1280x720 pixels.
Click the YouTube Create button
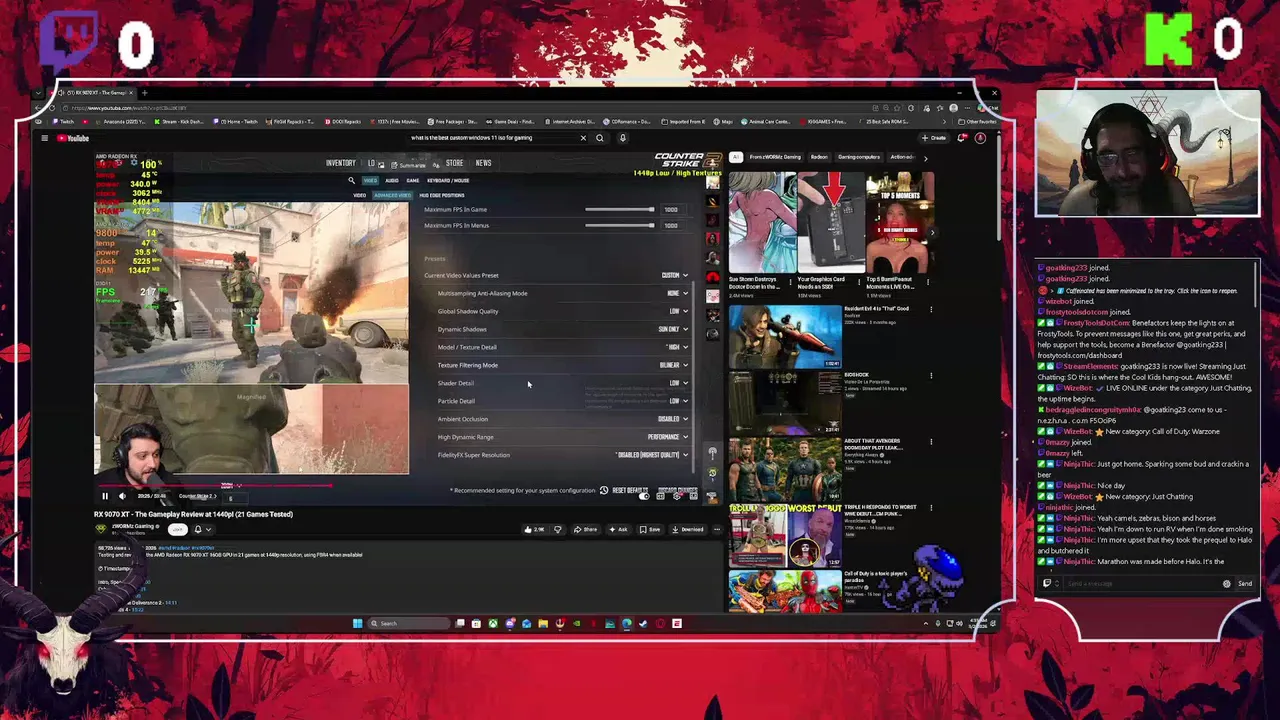(936, 138)
